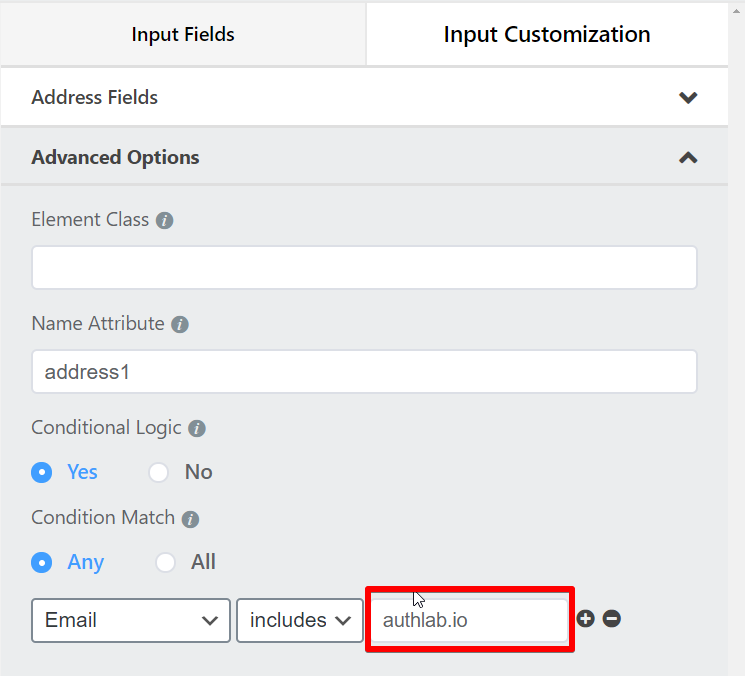Viewport: 745px width, 676px height.
Task: Expand the Address Fields section
Action: pos(687,98)
